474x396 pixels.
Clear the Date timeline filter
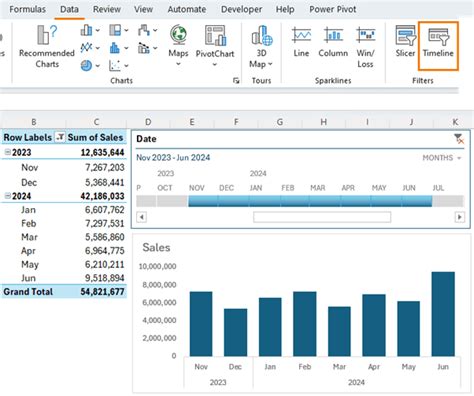pos(459,139)
